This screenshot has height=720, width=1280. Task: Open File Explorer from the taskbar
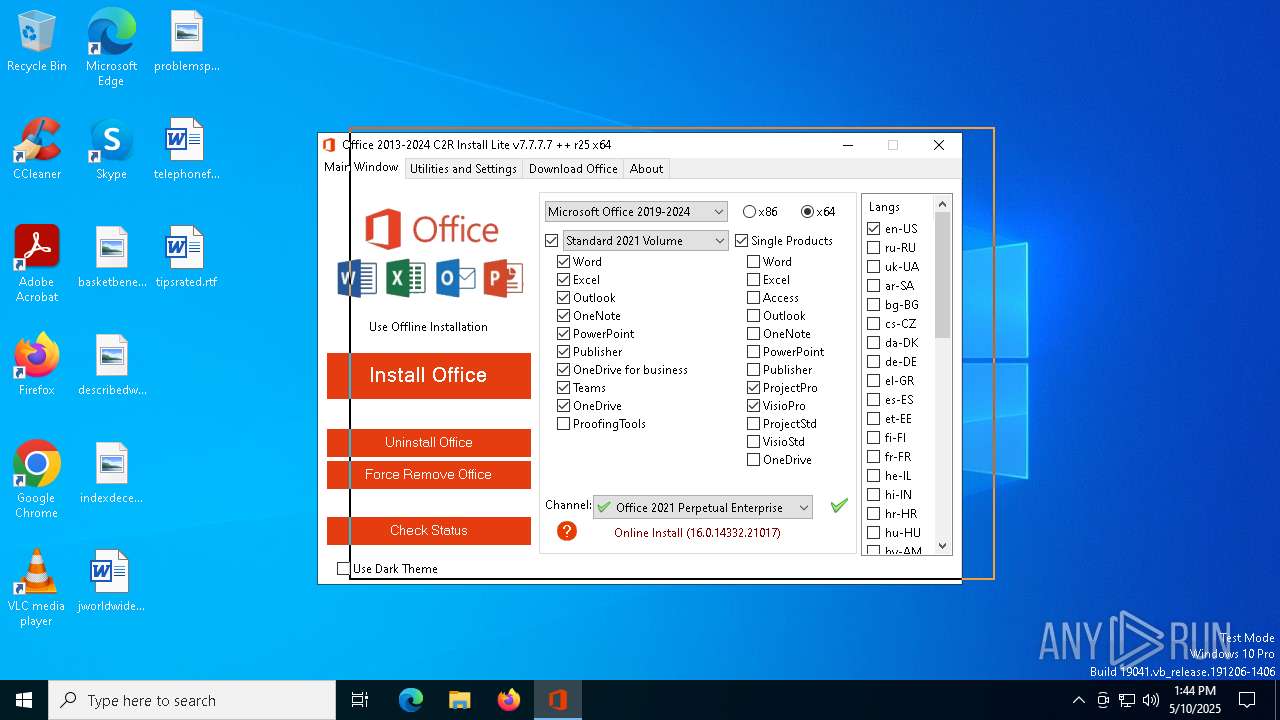coord(459,700)
